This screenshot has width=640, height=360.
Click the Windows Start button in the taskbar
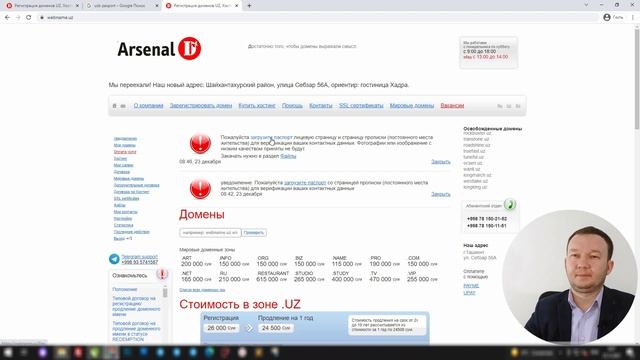[x=8, y=352]
